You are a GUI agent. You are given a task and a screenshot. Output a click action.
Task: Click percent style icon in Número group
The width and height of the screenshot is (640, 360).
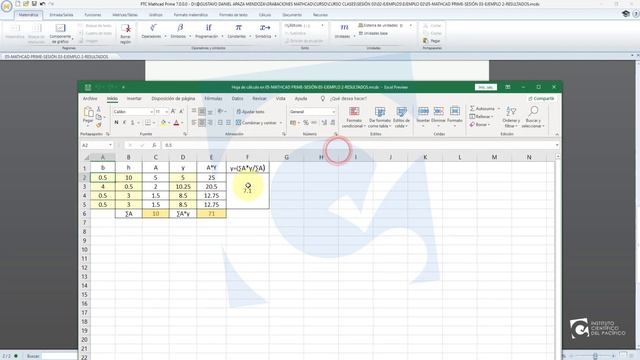[x=305, y=122]
